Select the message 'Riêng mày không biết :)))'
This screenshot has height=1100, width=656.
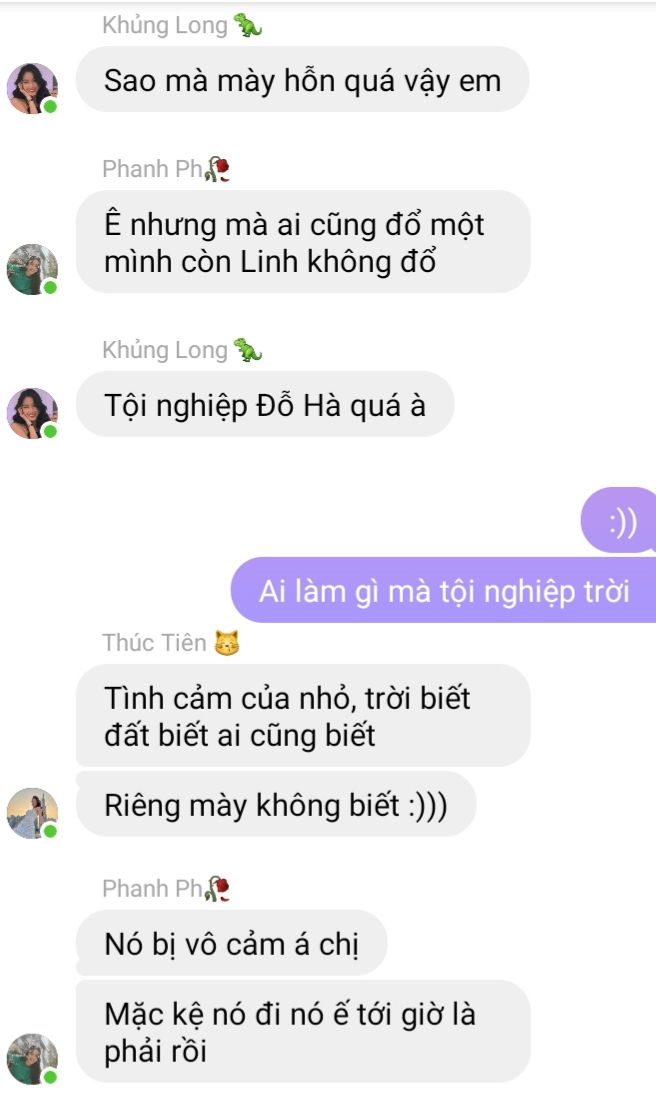coord(276,805)
